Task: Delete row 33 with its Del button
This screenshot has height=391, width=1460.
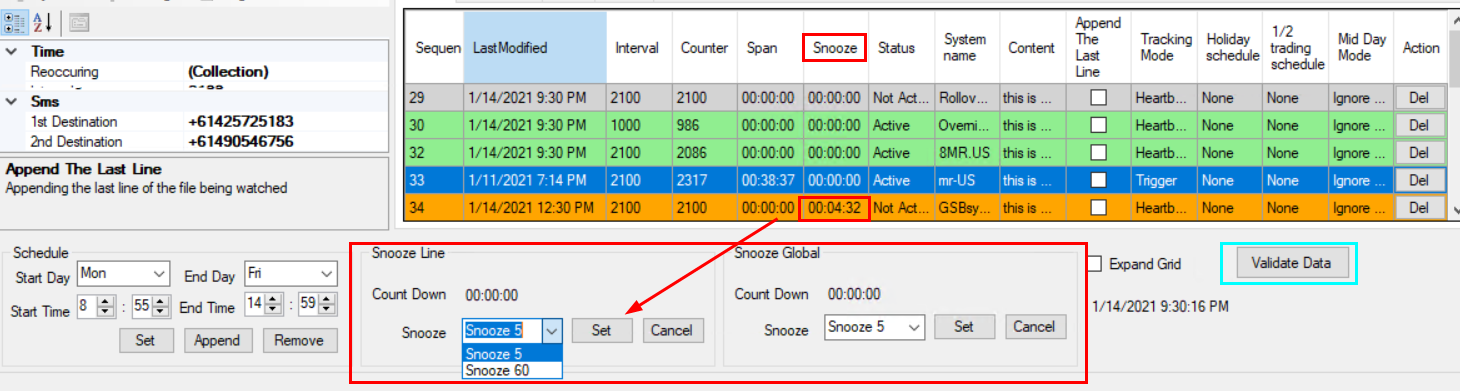Action: (1420, 180)
